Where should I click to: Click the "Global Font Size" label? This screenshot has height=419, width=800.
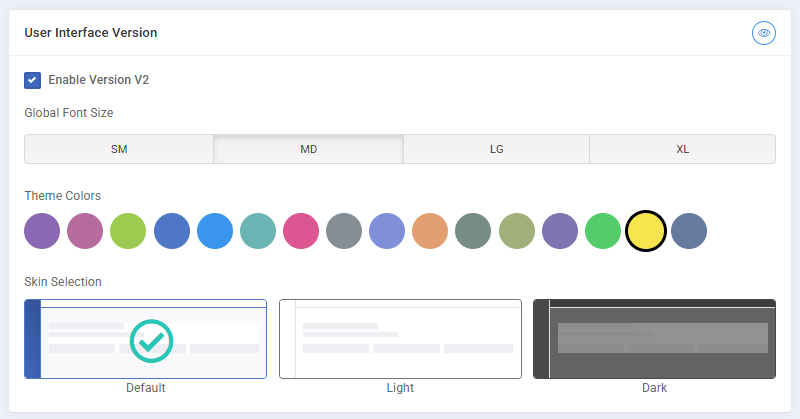tap(69, 113)
